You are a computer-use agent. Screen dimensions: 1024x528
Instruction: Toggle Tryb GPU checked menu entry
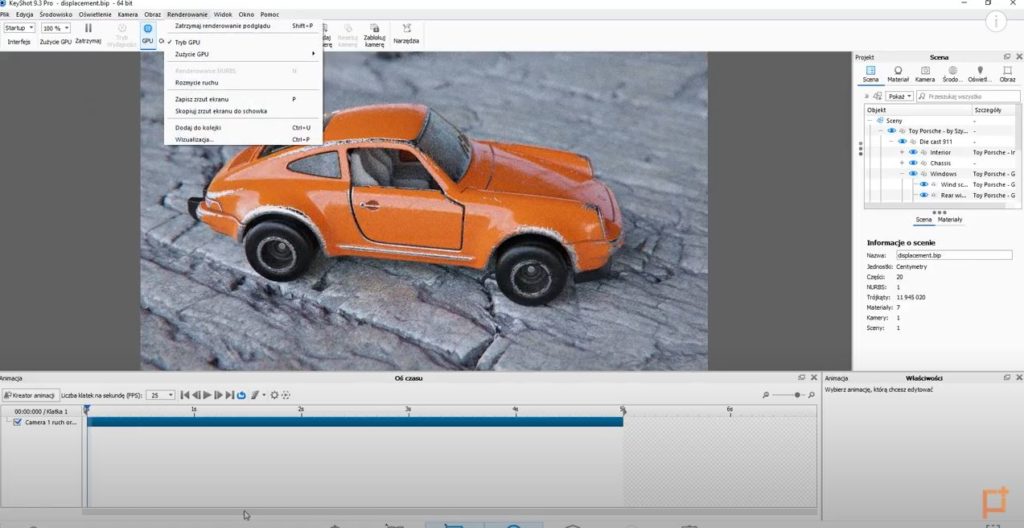pos(243,42)
